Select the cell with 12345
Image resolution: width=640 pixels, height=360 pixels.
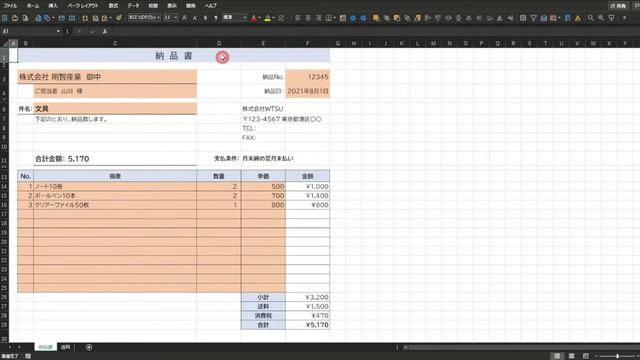(307, 77)
